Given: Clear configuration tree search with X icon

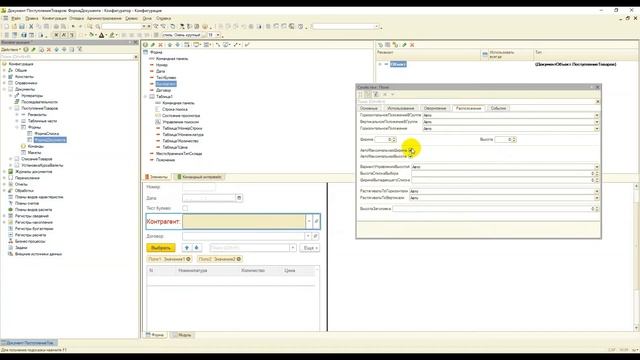Looking at the screenshot, I should pyautogui.click(x=136, y=57).
